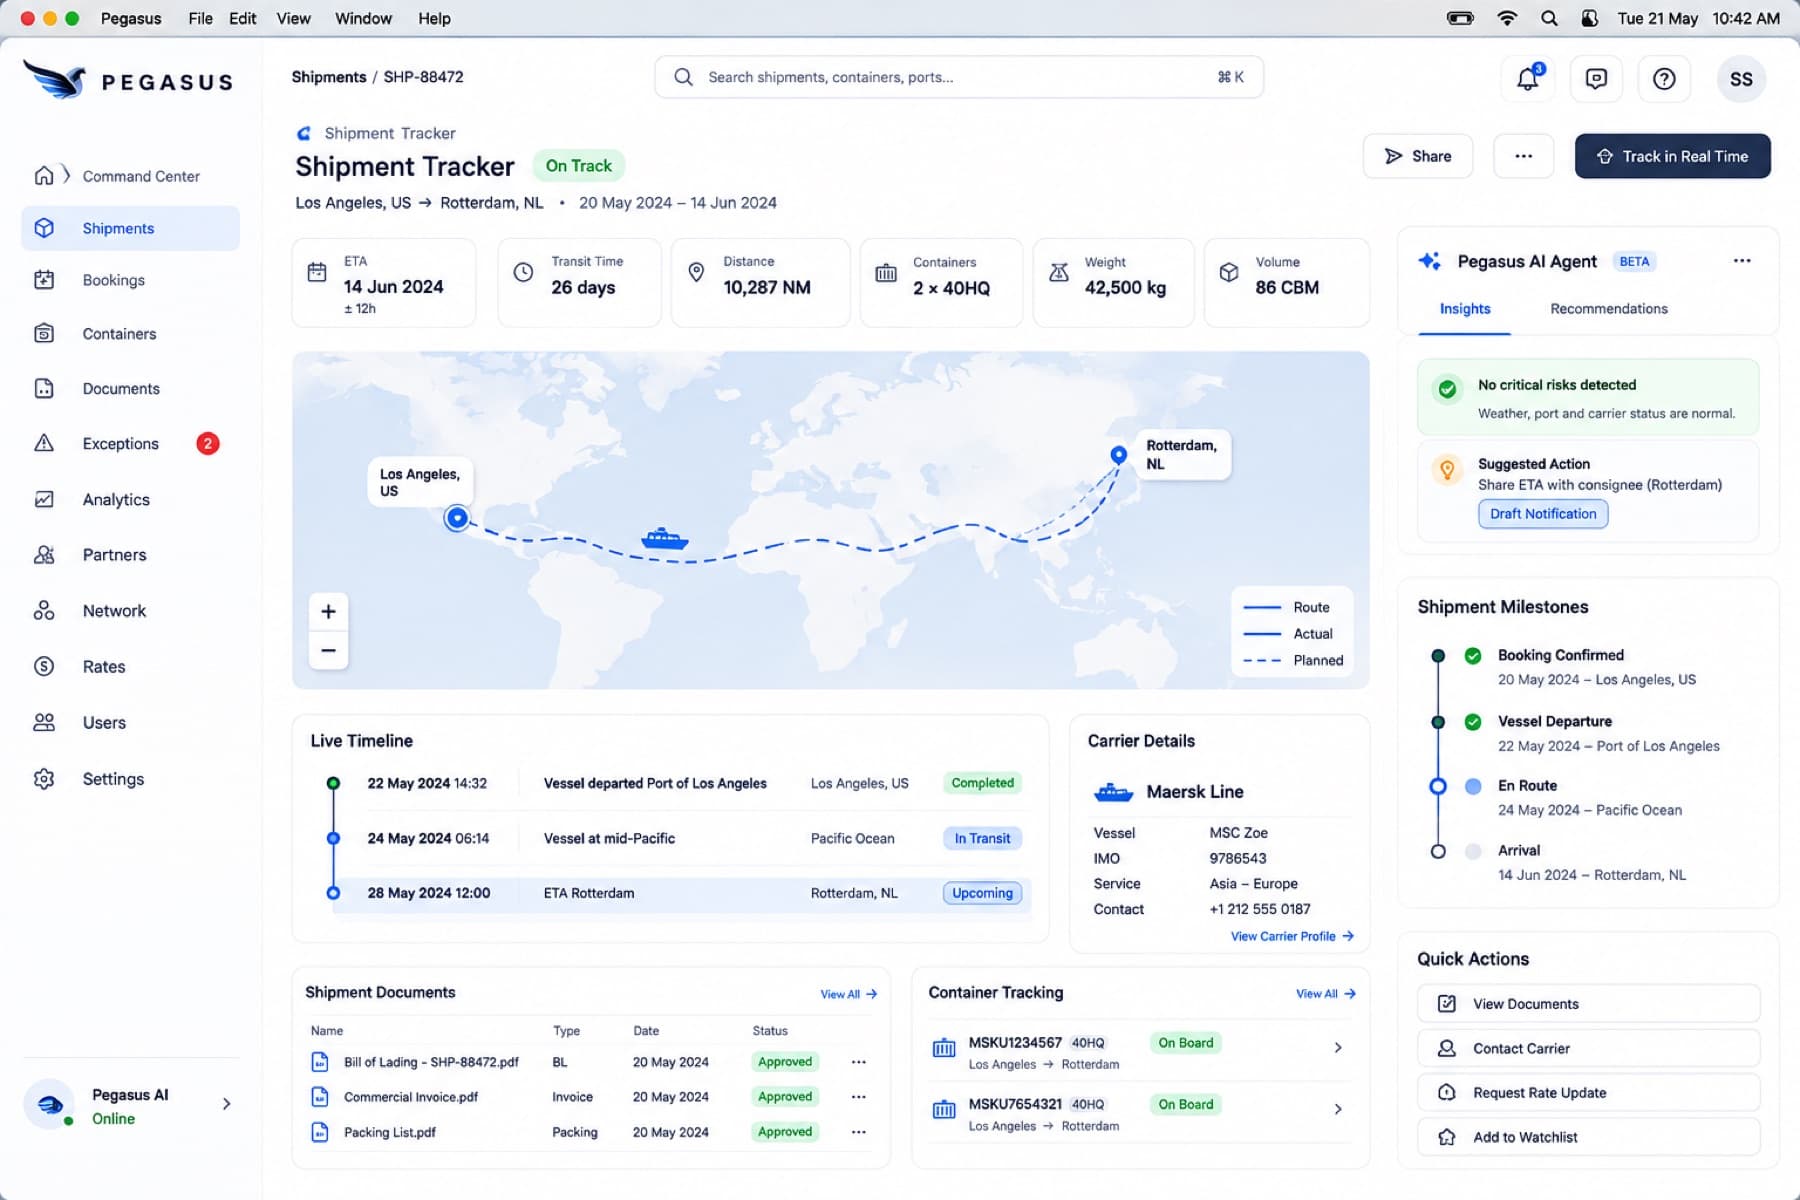Click Request Rate Update quick action

pyautogui.click(x=1588, y=1093)
